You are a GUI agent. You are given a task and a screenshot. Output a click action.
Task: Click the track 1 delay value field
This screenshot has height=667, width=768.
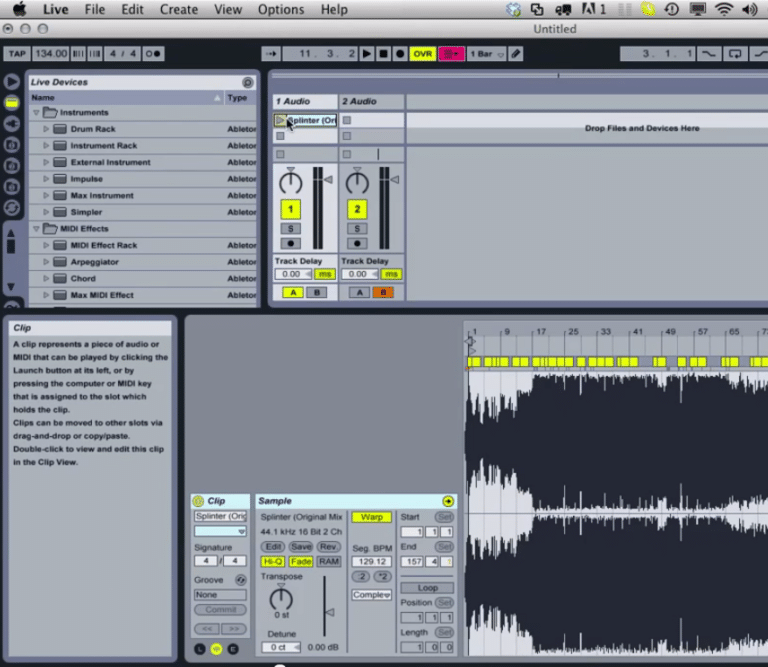[x=293, y=274]
